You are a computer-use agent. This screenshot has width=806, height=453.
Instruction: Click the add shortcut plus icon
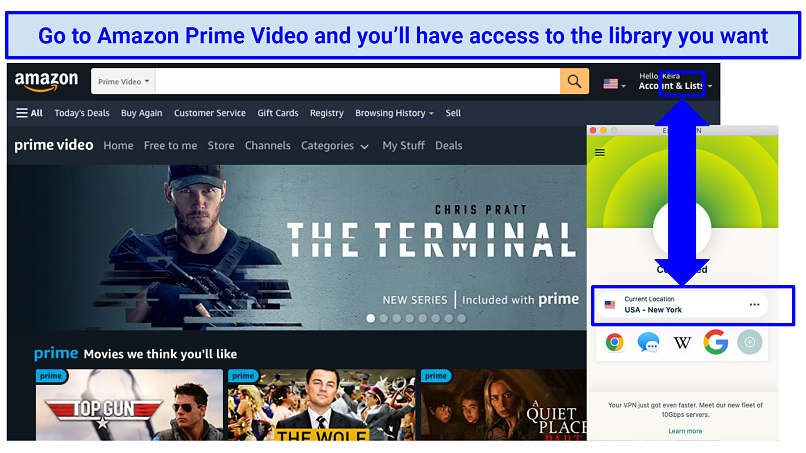[x=749, y=342]
